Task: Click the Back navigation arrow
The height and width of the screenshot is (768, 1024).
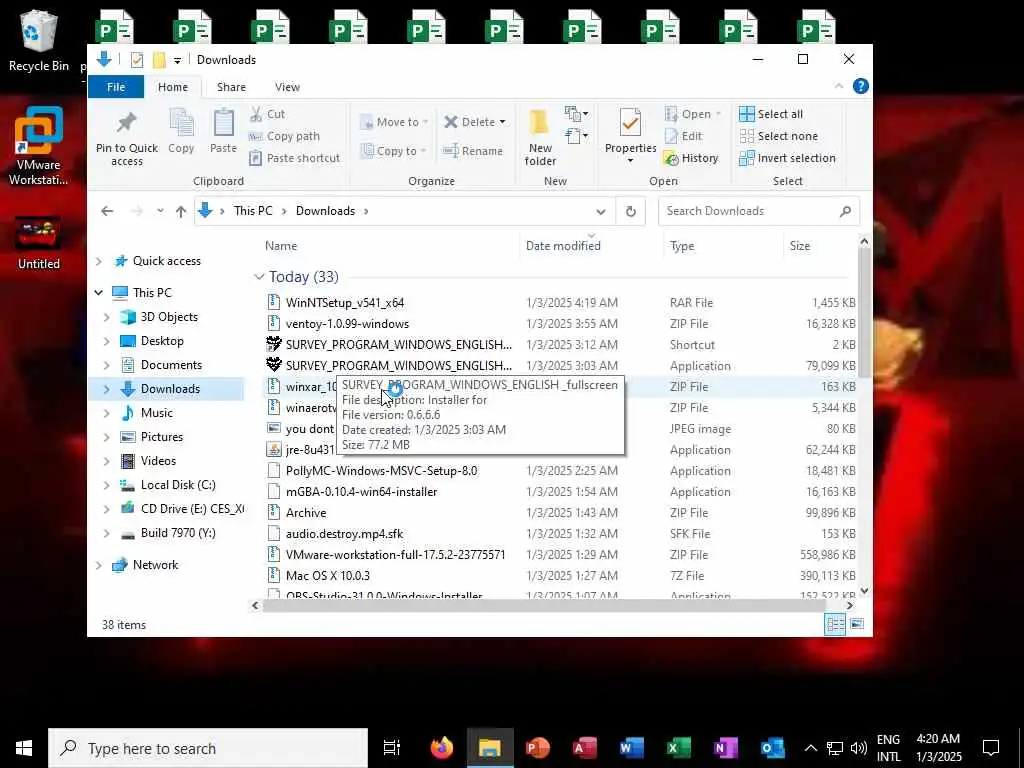Action: 107,211
